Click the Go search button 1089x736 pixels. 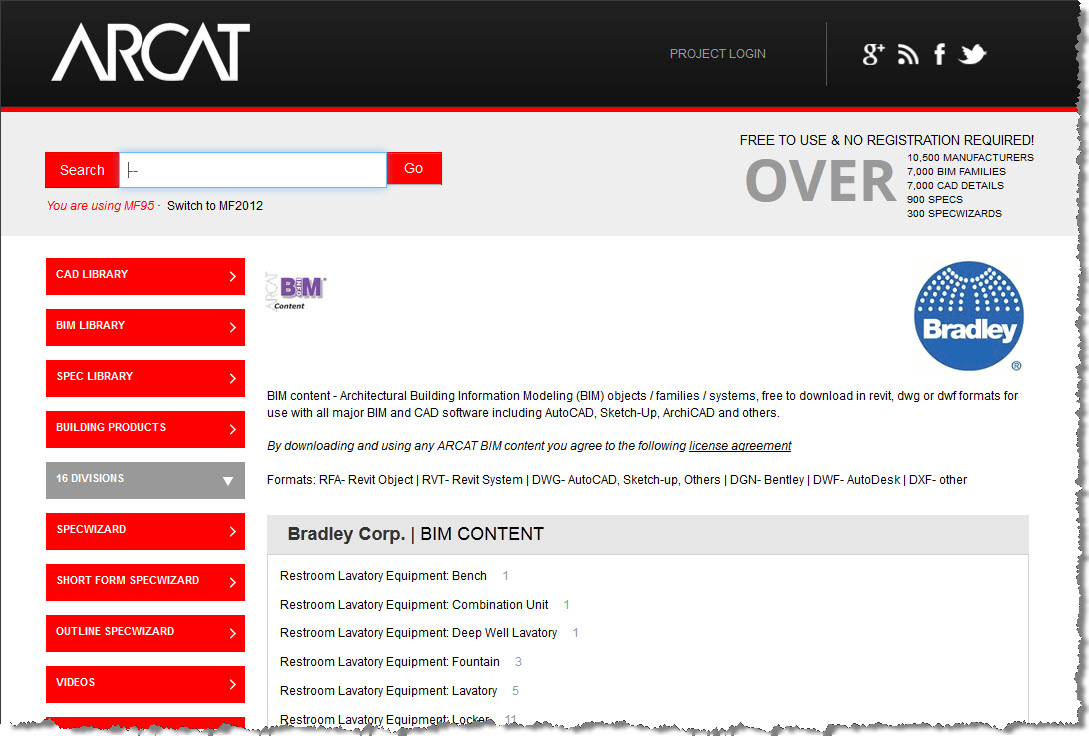tap(414, 169)
